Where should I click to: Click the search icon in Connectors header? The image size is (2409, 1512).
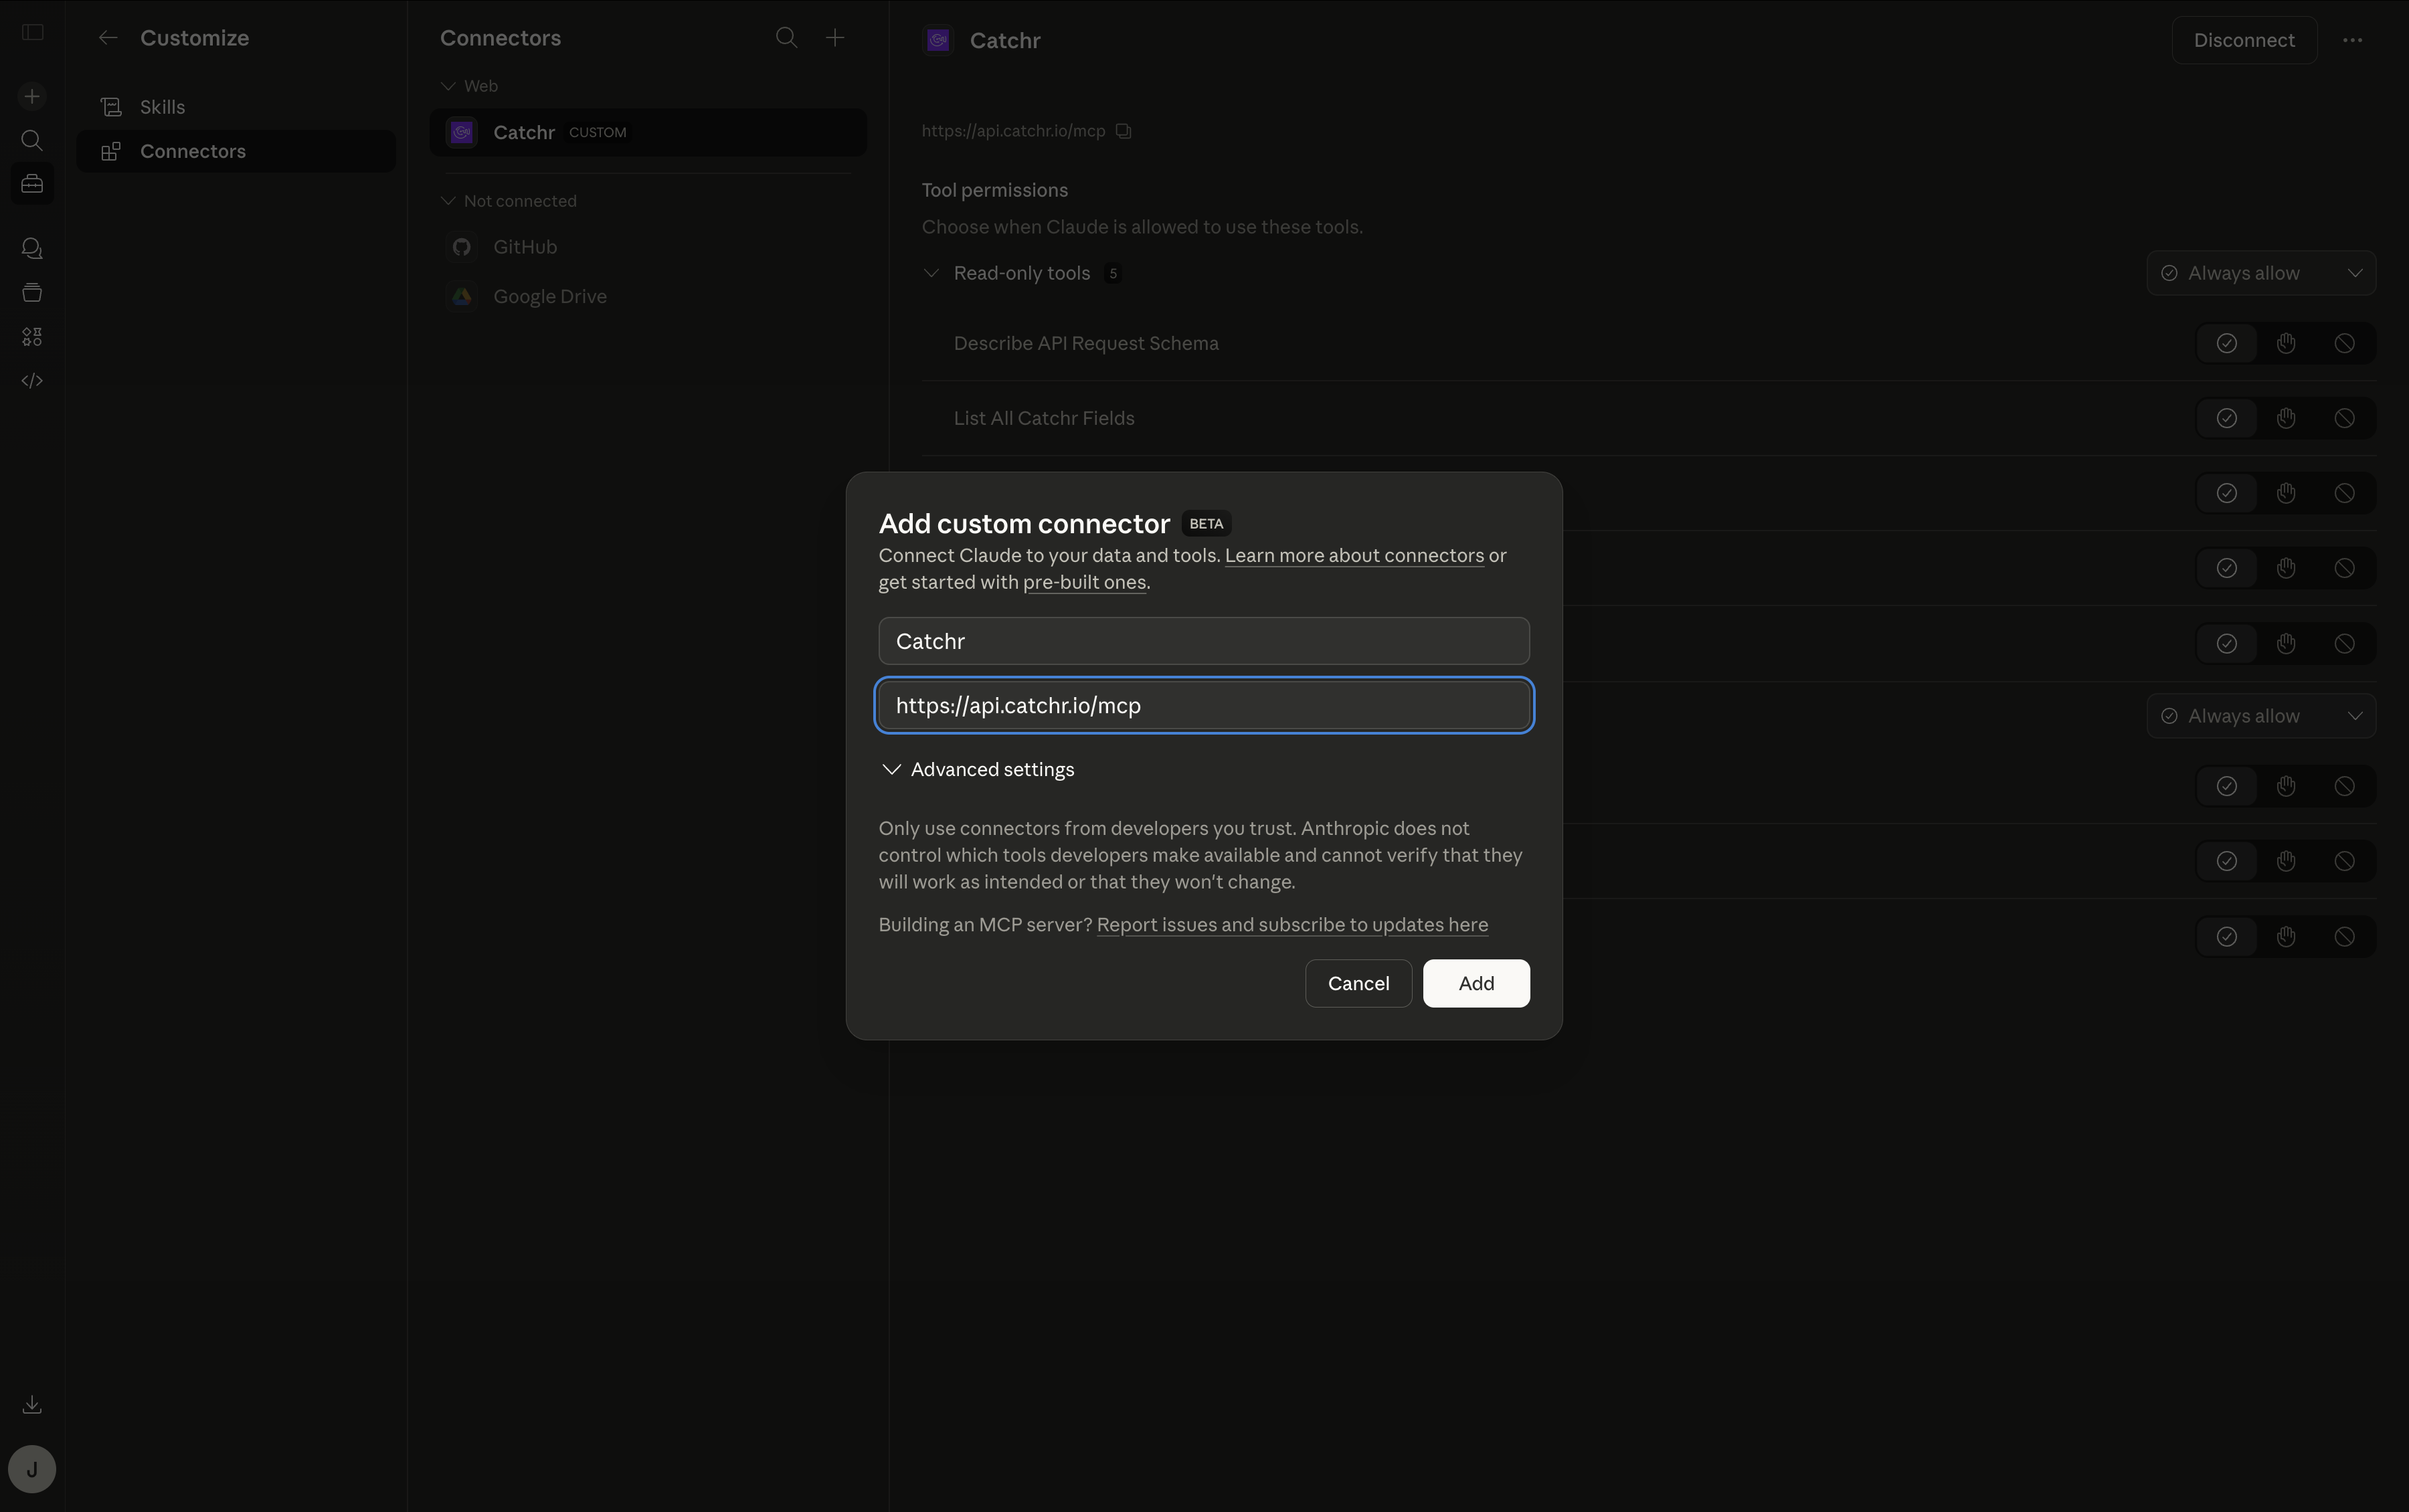click(786, 38)
